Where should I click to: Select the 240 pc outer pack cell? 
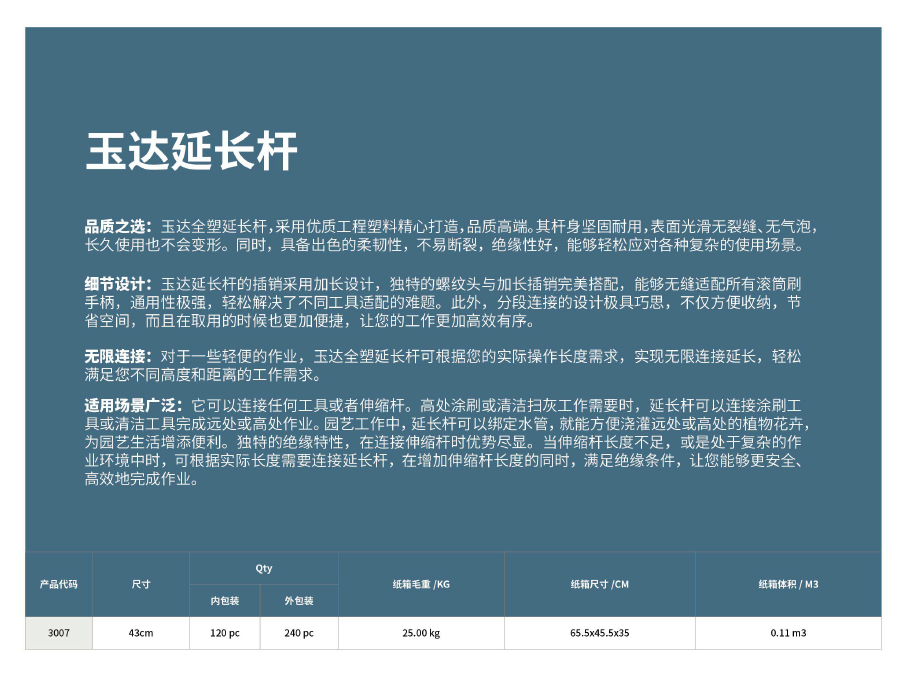[299, 633]
